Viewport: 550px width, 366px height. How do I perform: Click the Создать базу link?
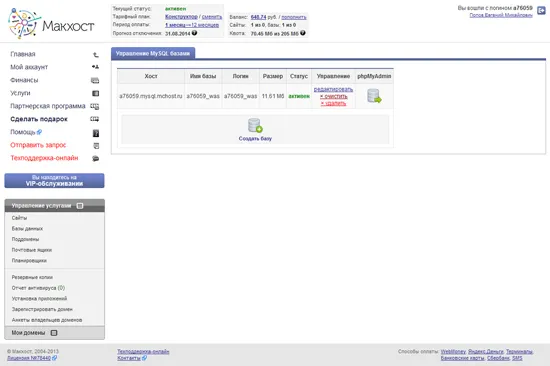[255, 139]
